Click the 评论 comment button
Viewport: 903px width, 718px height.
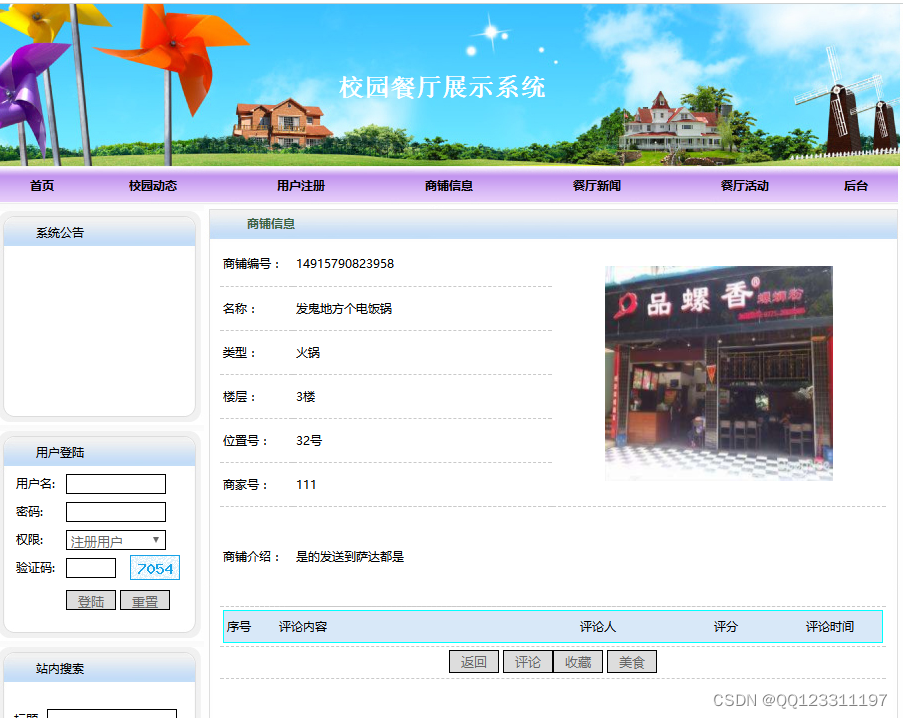(528, 662)
